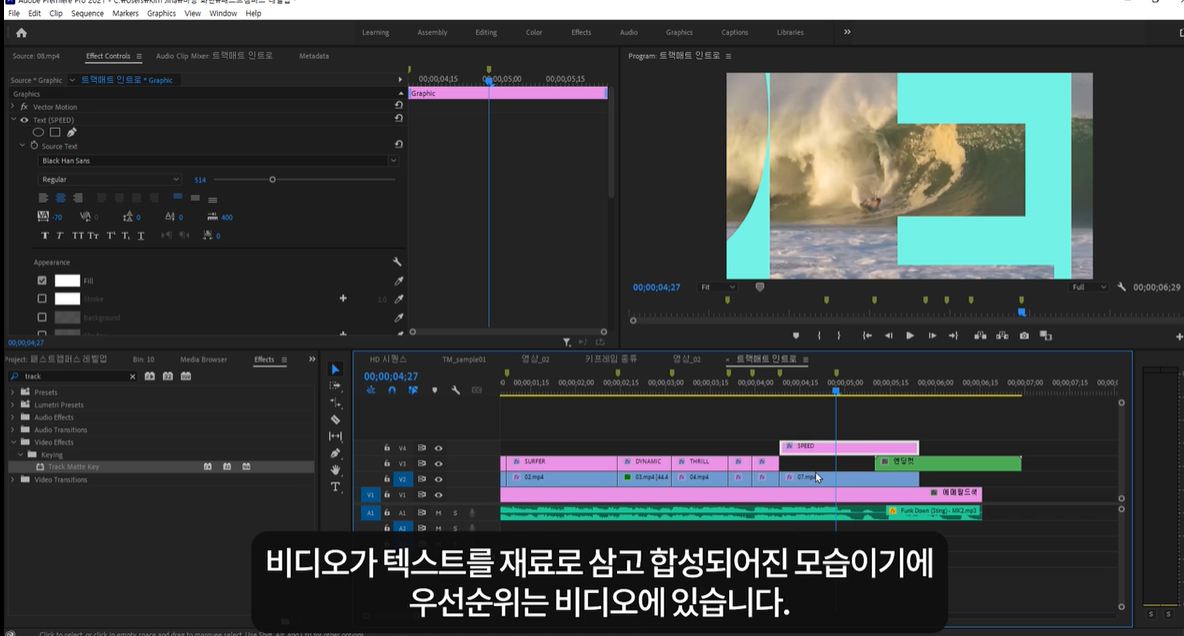Select the Track Select Forward tool
Viewport: 1184px width, 636px height.
pyautogui.click(x=335, y=386)
